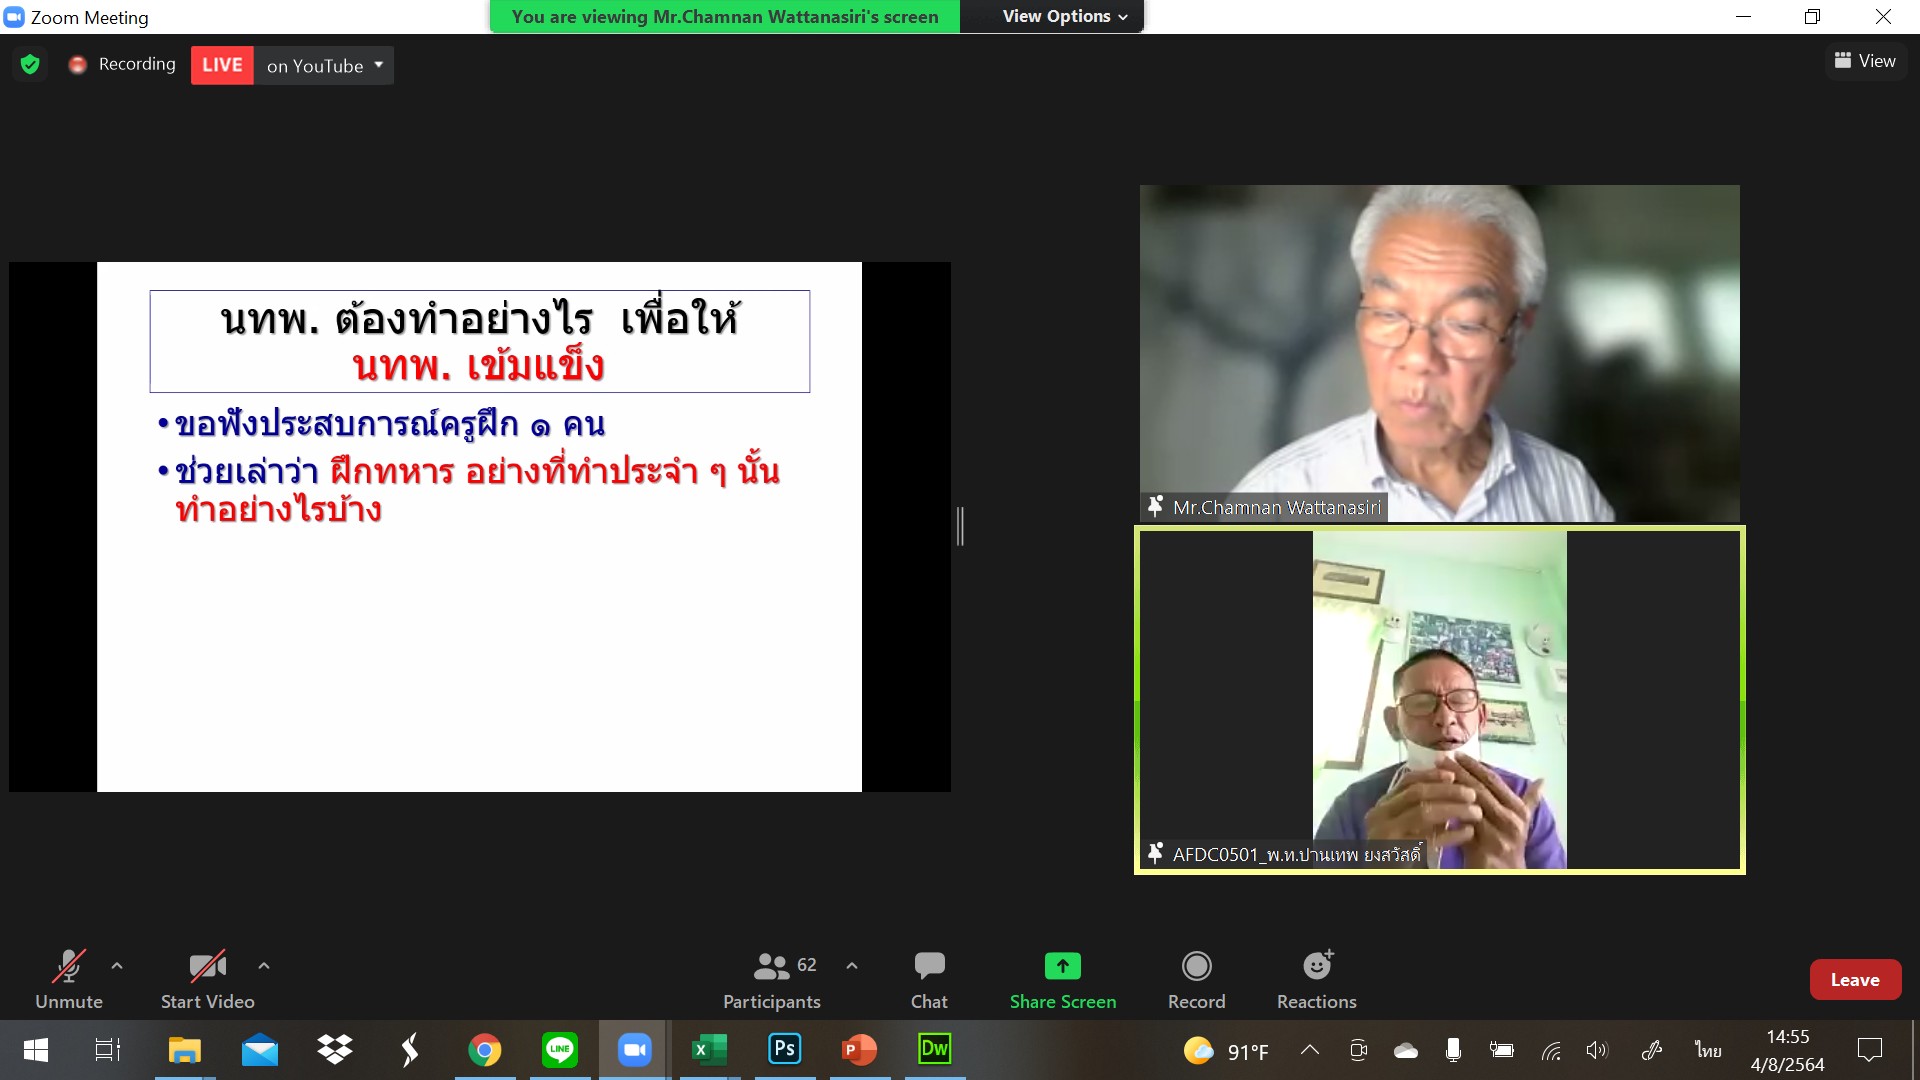Viewport: 1920px width, 1080px height.
Task: Click pin icon on Mr.Chamnan Wattanasiri's video
Action: coord(1155,507)
